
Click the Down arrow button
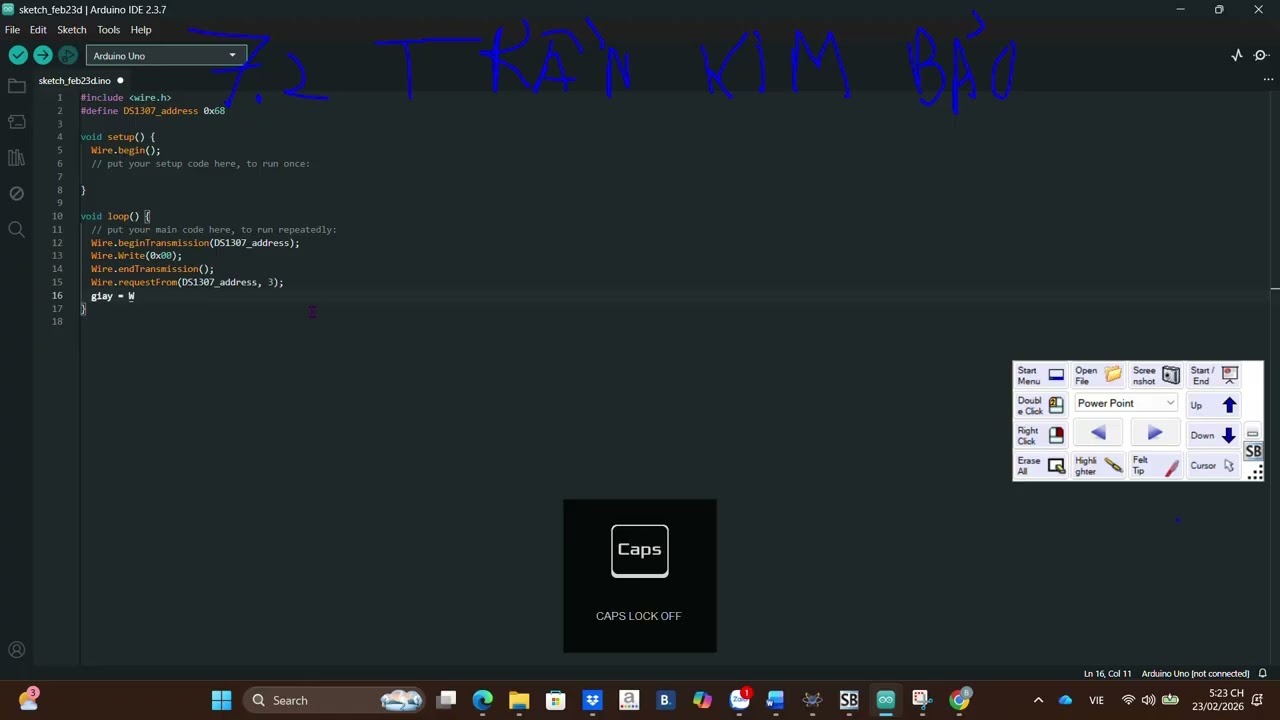tap(1214, 435)
